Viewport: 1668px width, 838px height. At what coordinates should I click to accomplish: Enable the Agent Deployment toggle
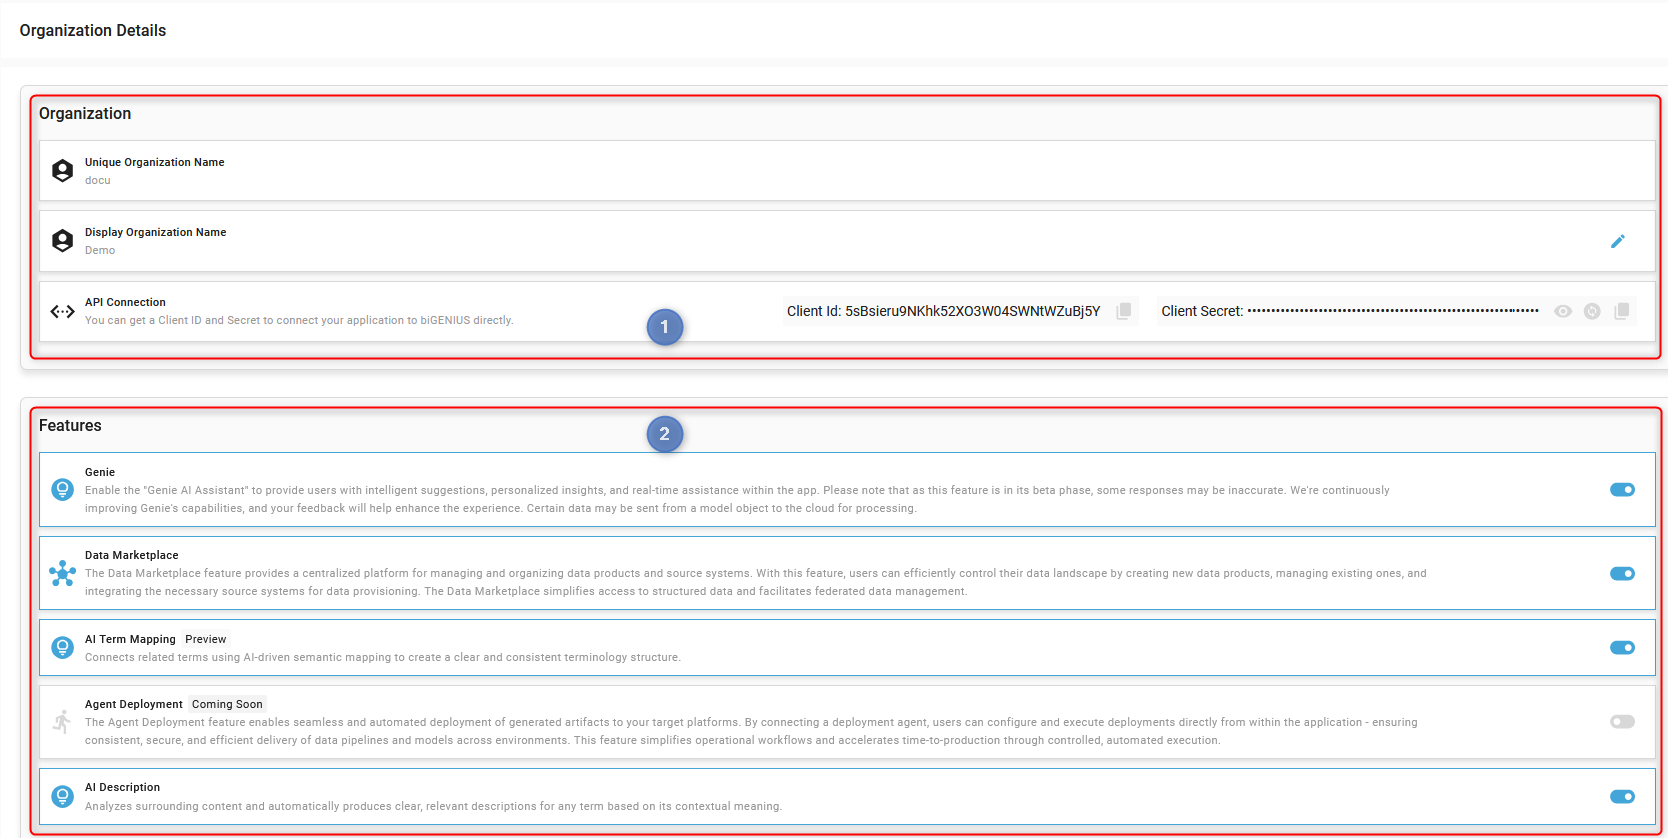[1622, 722]
